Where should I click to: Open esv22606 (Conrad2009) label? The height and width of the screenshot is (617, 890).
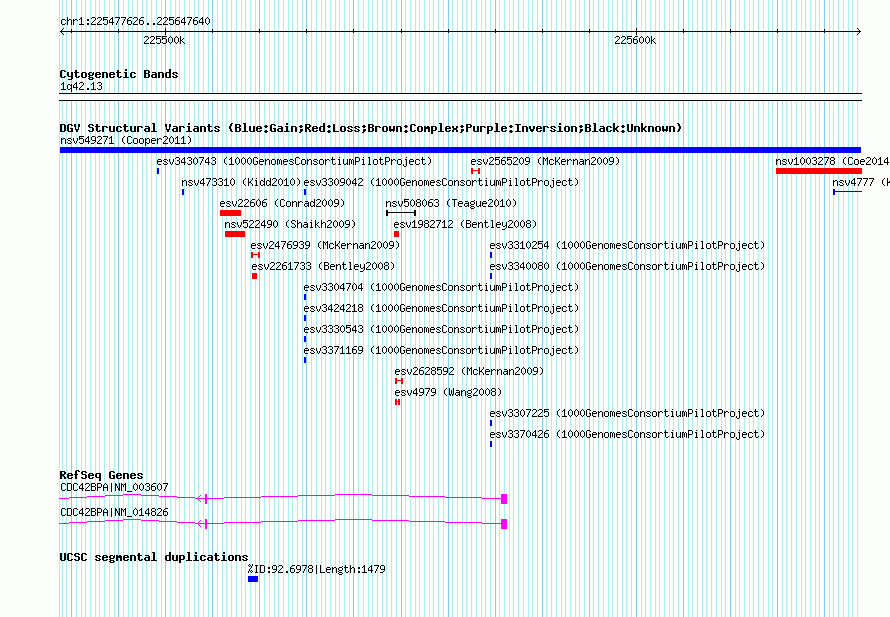coord(282,203)
